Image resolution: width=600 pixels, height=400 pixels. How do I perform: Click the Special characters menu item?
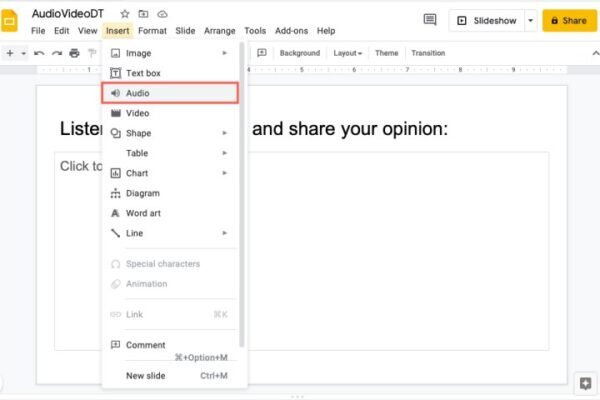click(x=170, y=264)
